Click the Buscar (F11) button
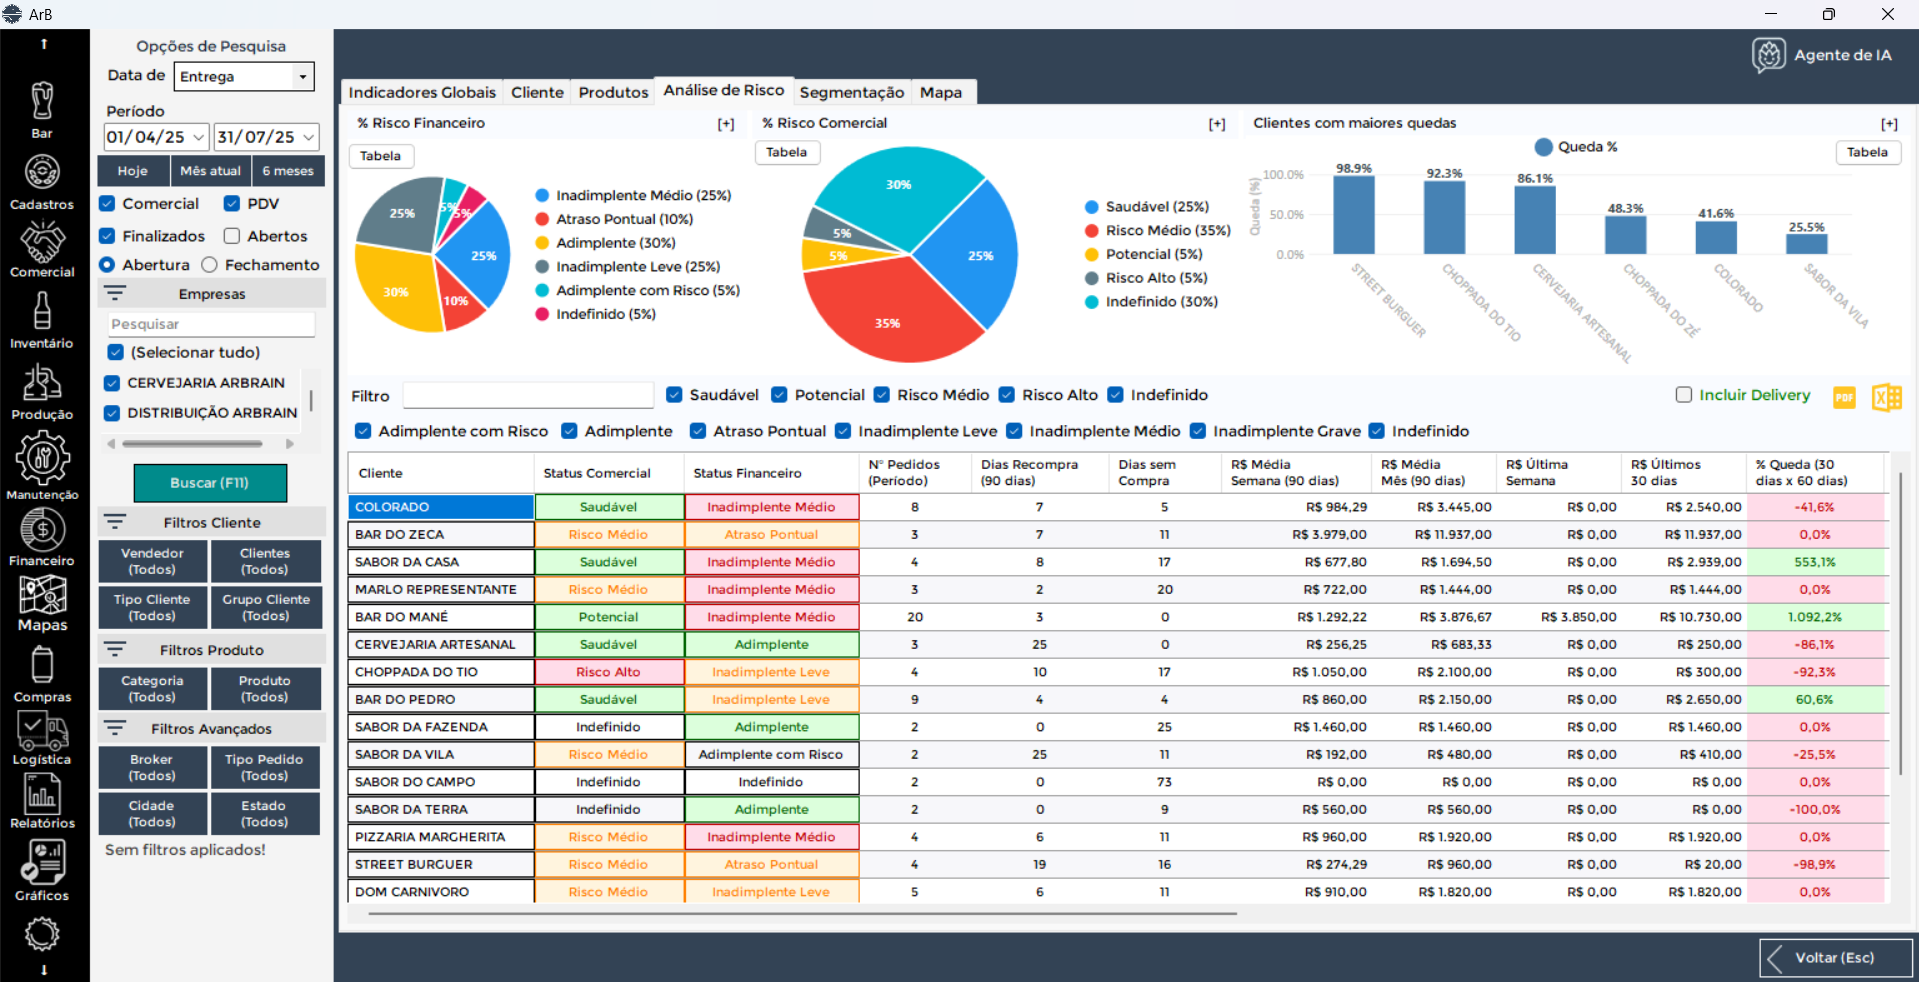This screenshot has width=1919, height=982. (210, 483)
